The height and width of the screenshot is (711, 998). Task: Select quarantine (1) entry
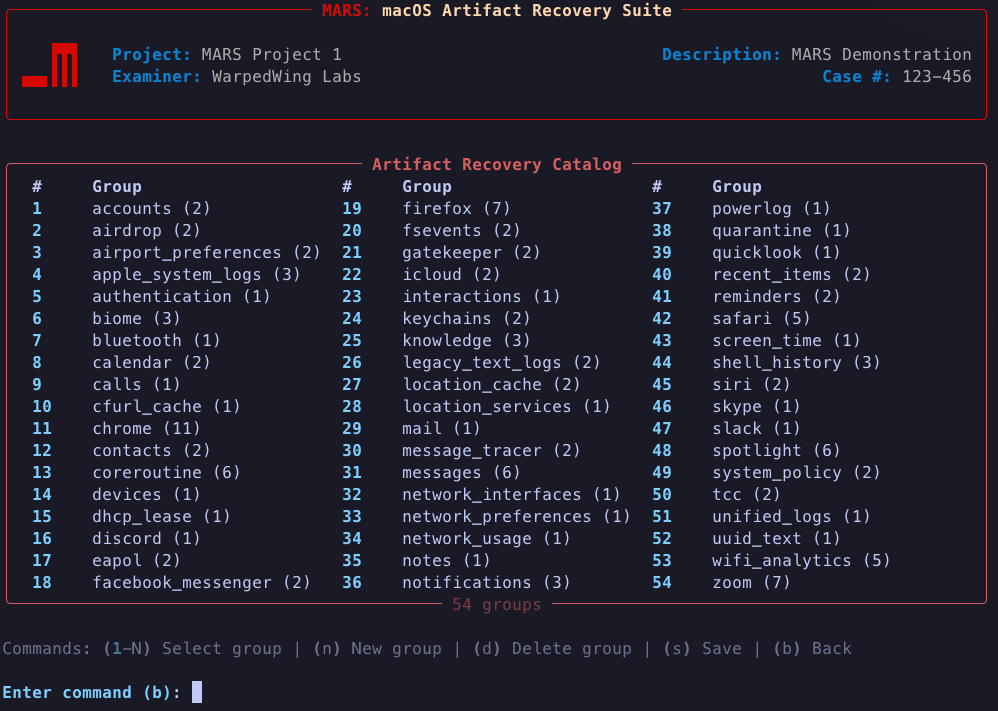(x=782, y=230)
